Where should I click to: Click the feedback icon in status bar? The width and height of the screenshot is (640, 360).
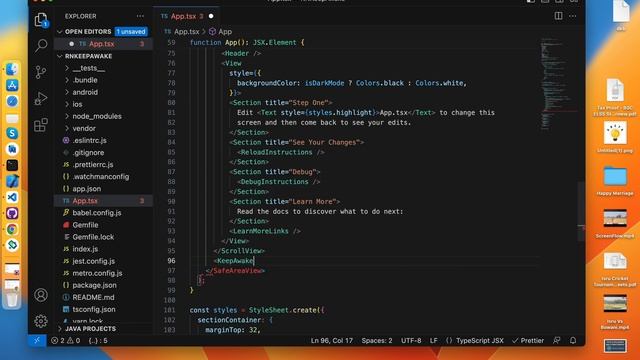point(556,340)
